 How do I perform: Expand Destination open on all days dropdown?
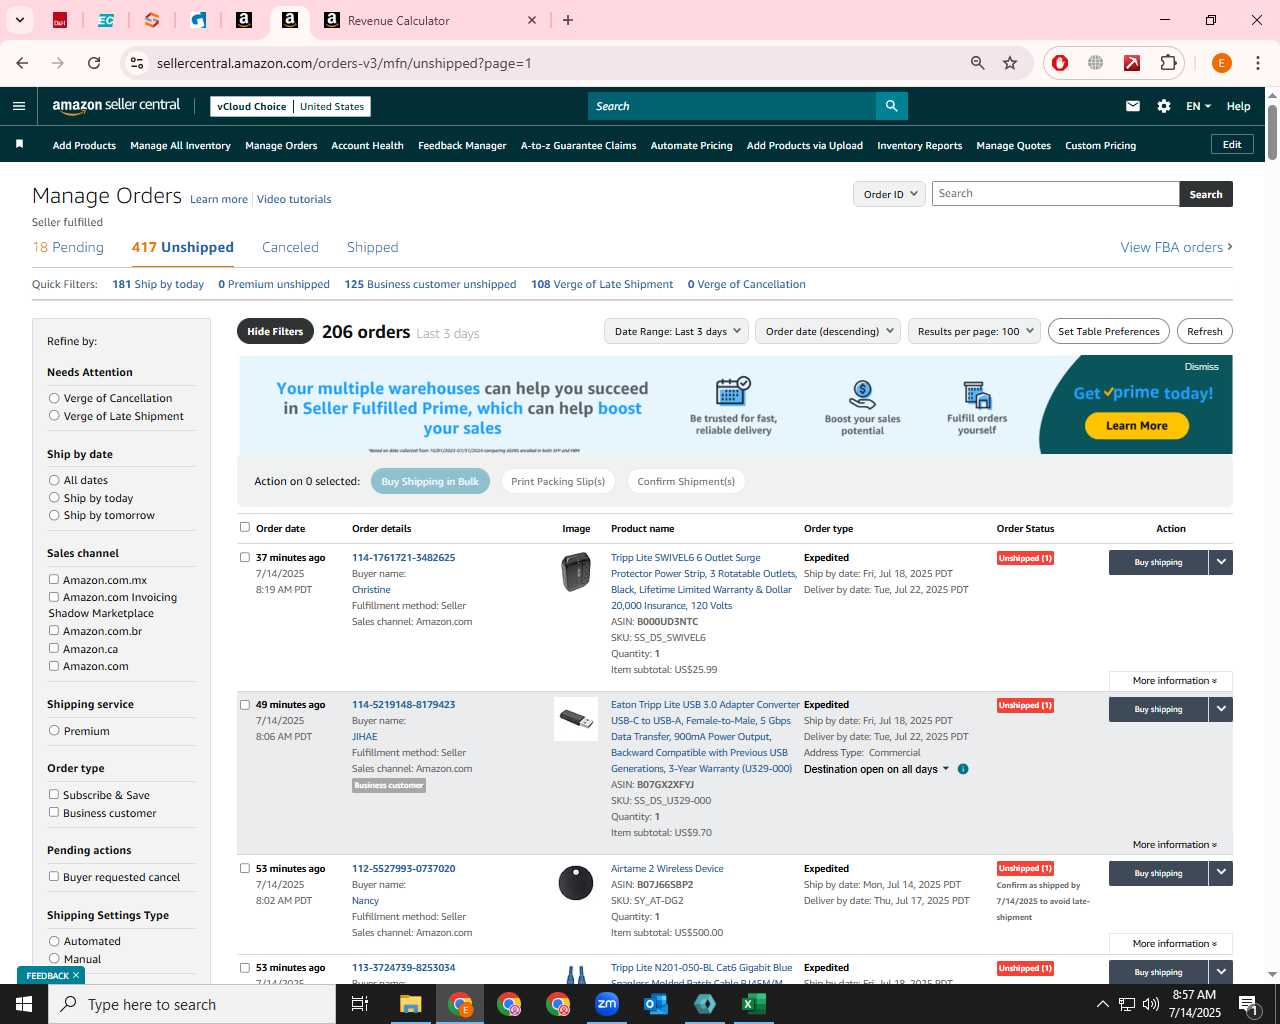pos(877,769)
